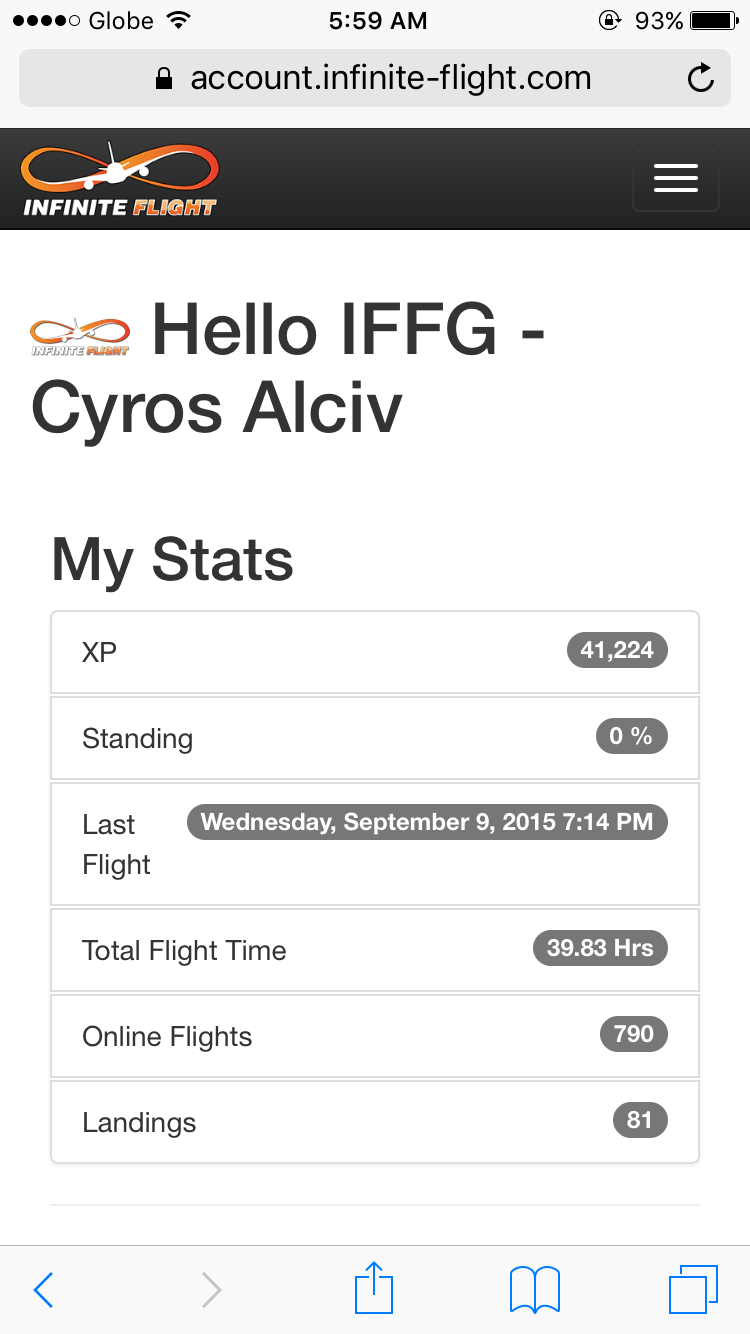The image size is (750, 1334).
Task: Reload the page with refresh icon
Action: point(701,78)
